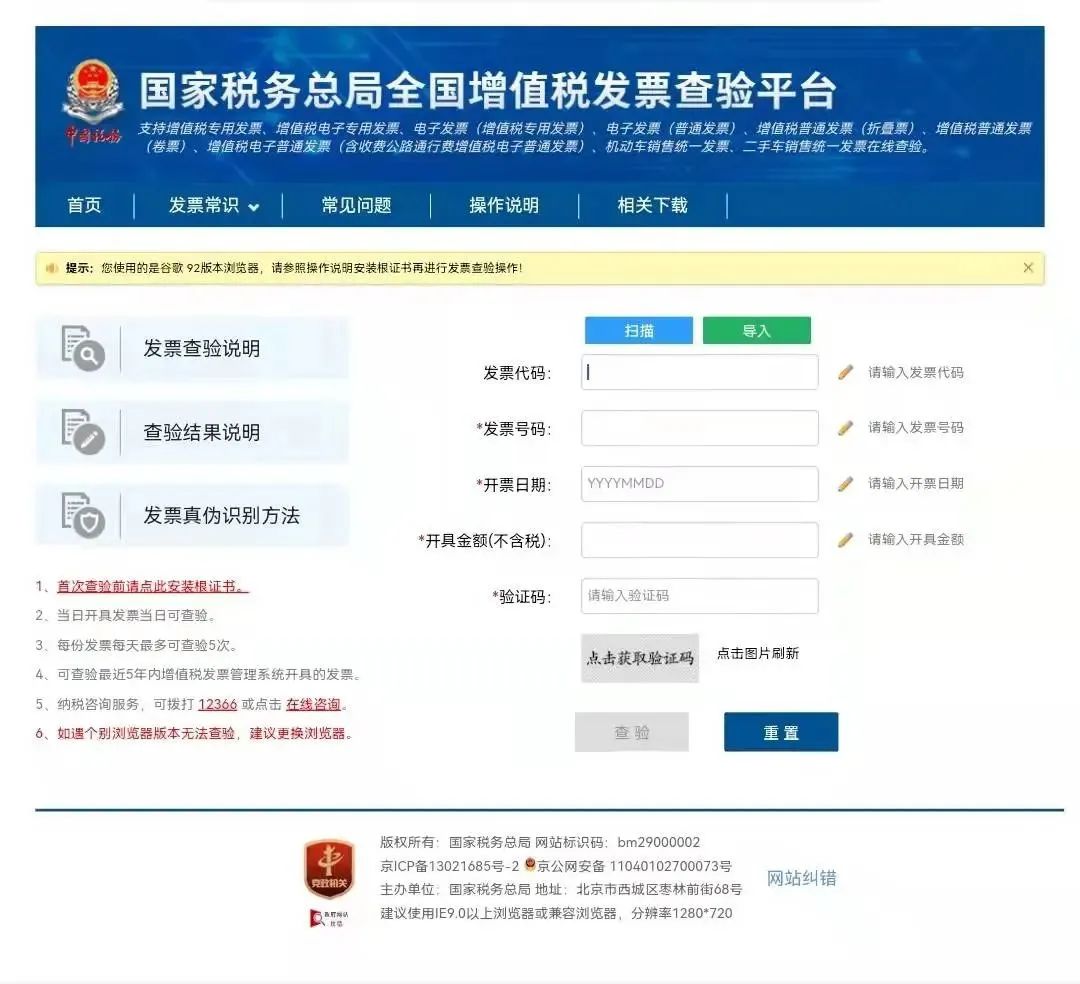Click the 当日开具发票当日可查验 note

pos(136,616)
